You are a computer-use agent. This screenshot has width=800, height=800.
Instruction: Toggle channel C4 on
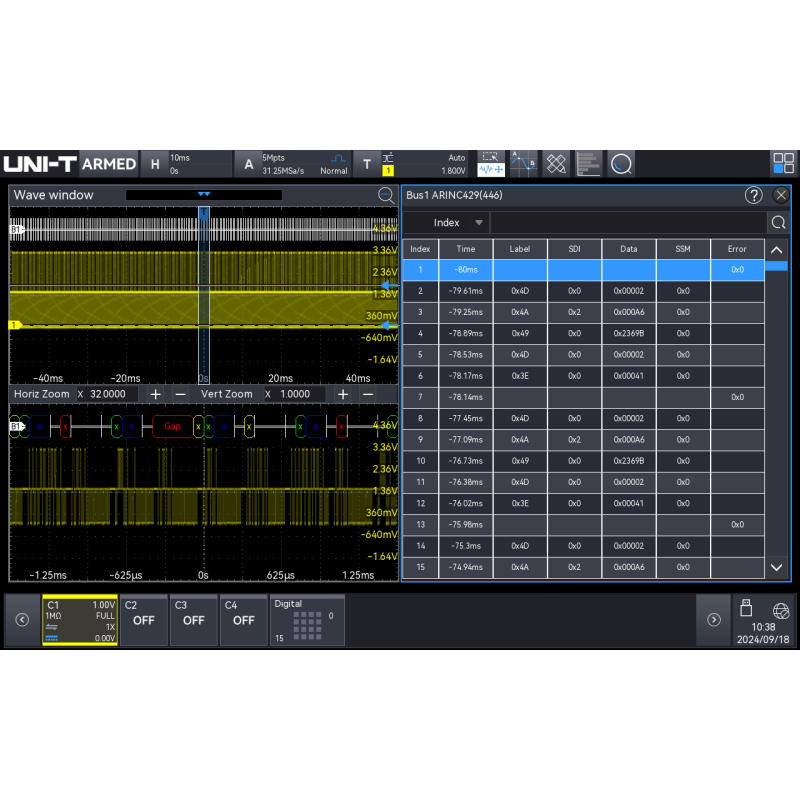[243, 620]
